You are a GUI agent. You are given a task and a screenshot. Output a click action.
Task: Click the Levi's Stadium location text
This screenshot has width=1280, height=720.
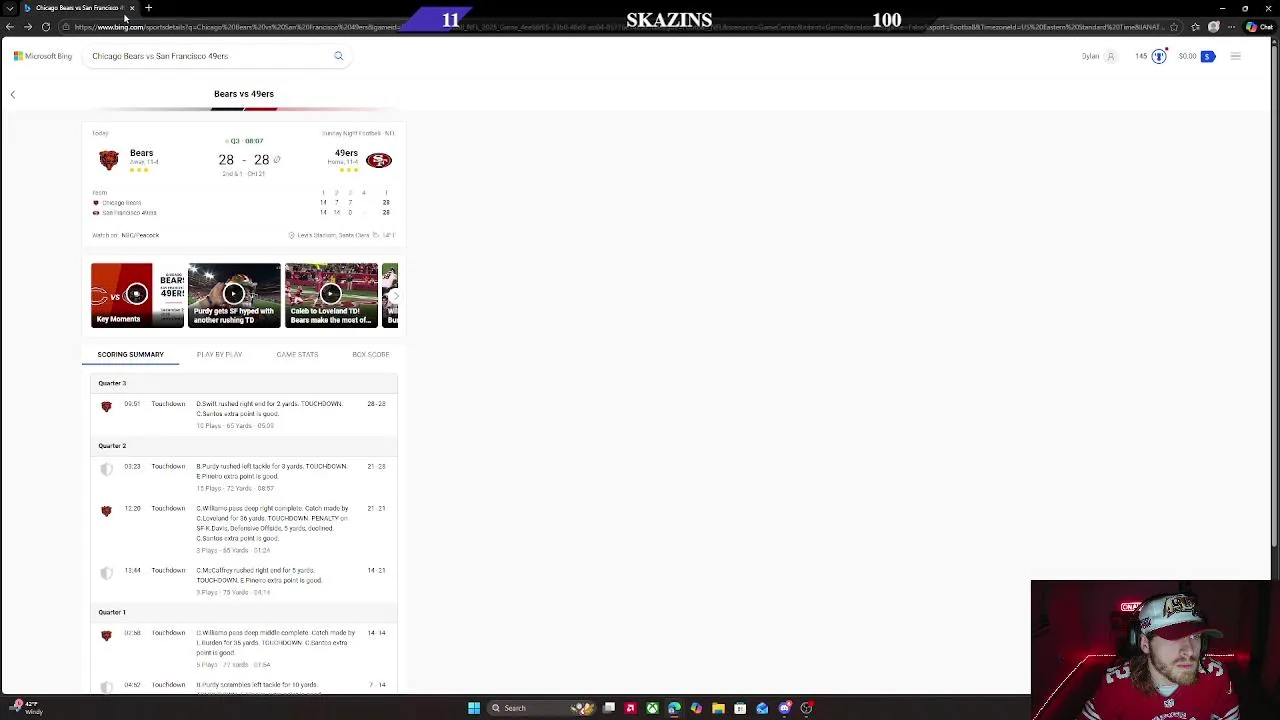point(333,235)
